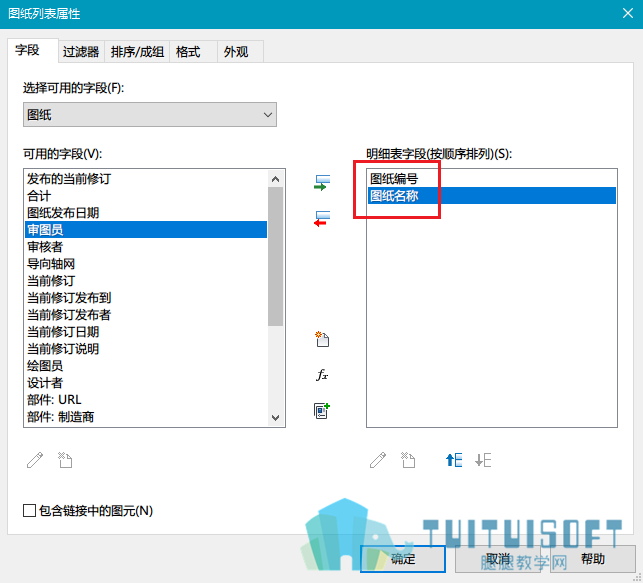Select the 当前修订日期 field
This screenshot has width=643, height=583.
(146, 332)
